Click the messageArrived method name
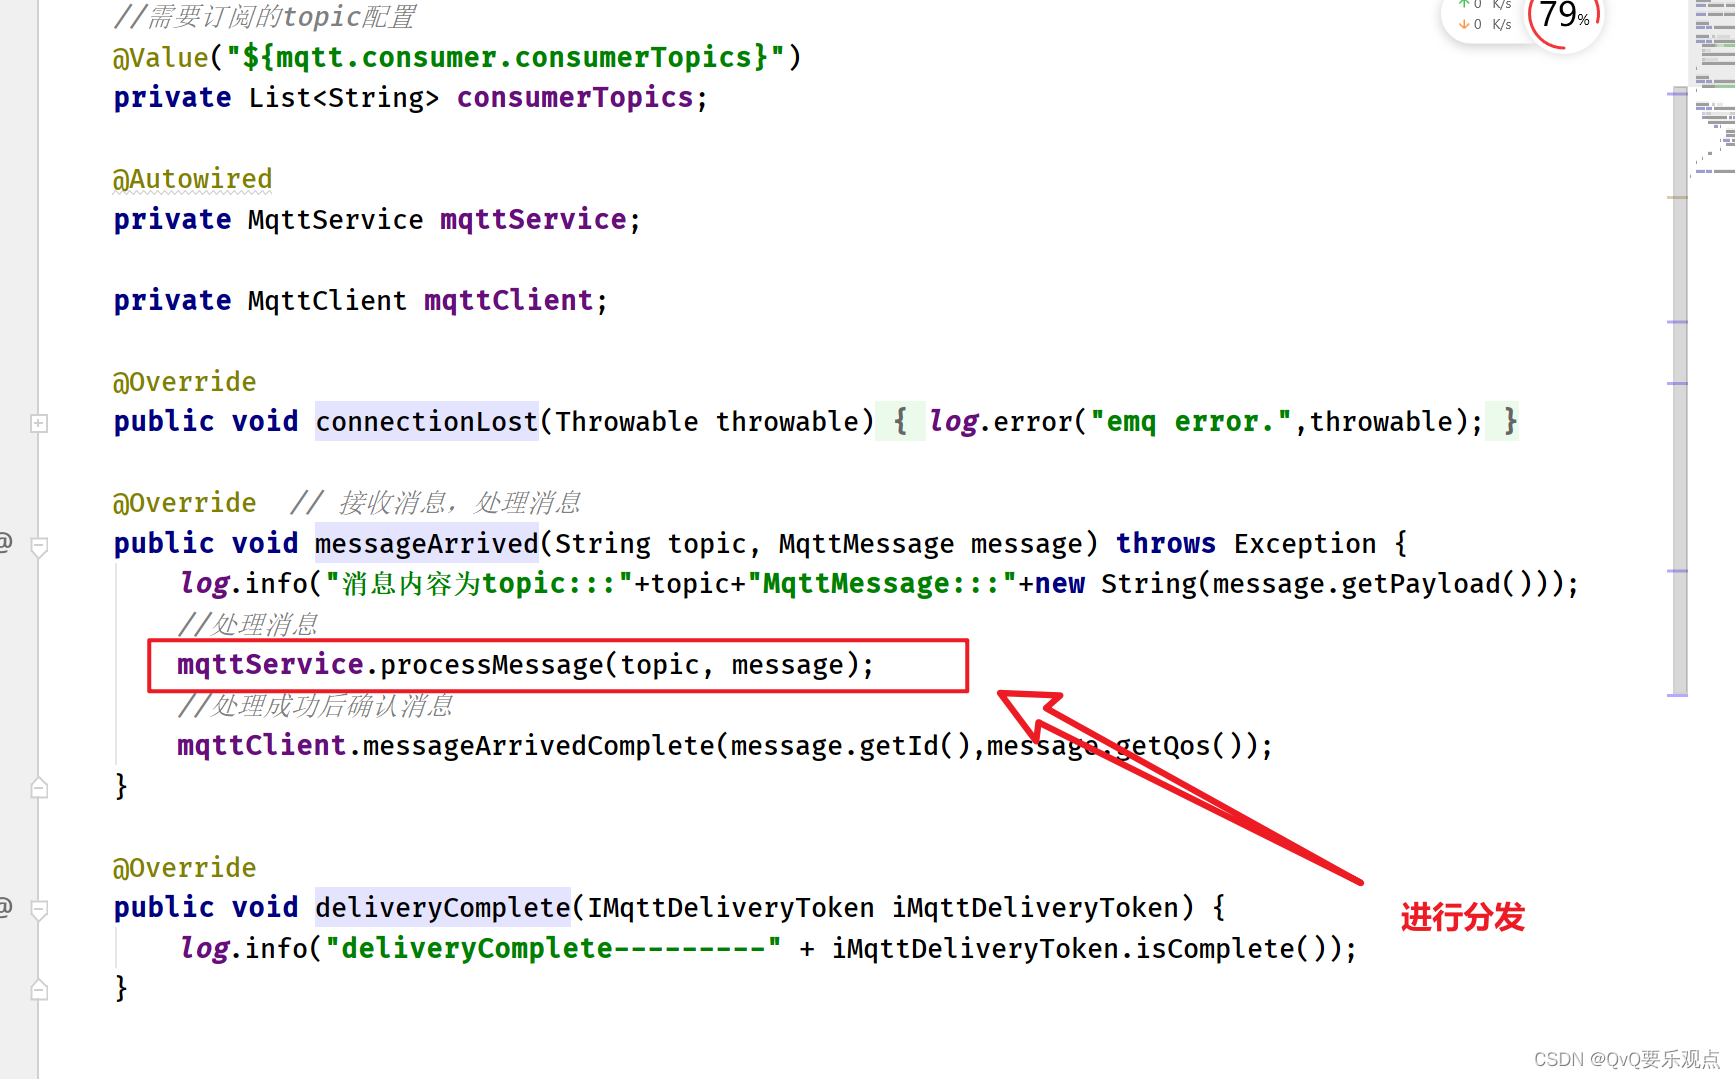Image resolution: width=1735 pixels, height=1079 pixels. [427, 544]
